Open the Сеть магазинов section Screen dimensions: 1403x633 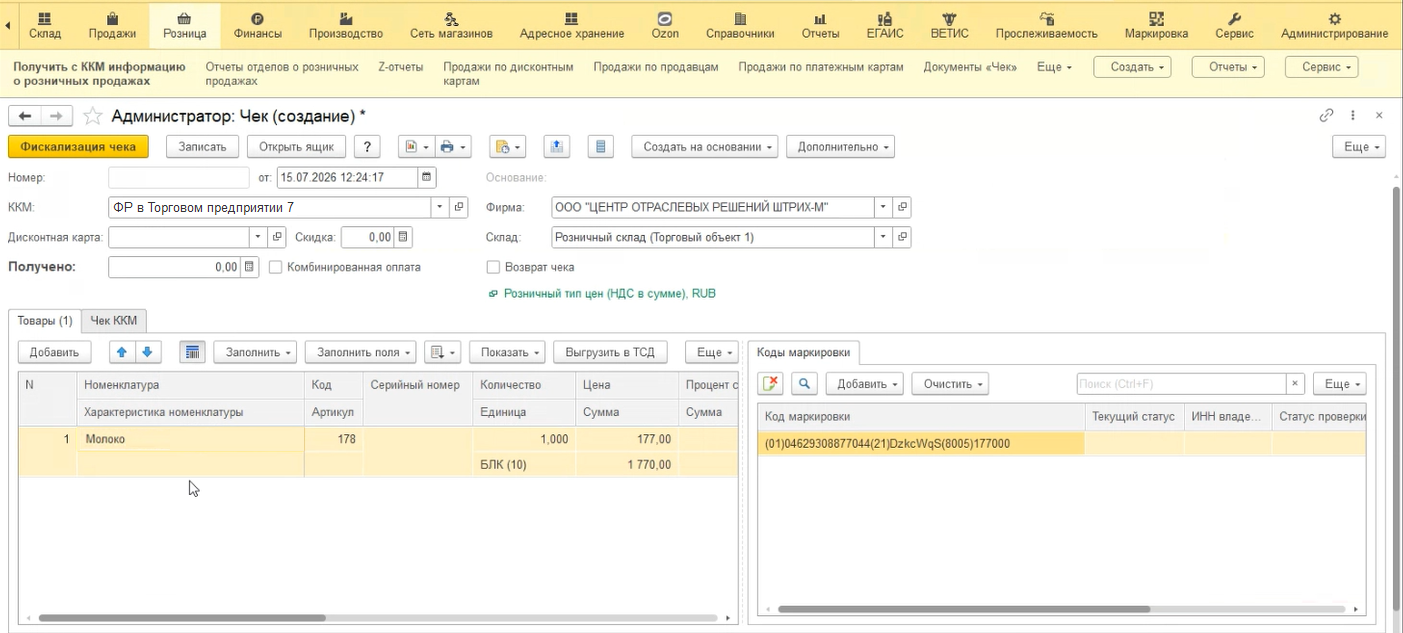451,26
